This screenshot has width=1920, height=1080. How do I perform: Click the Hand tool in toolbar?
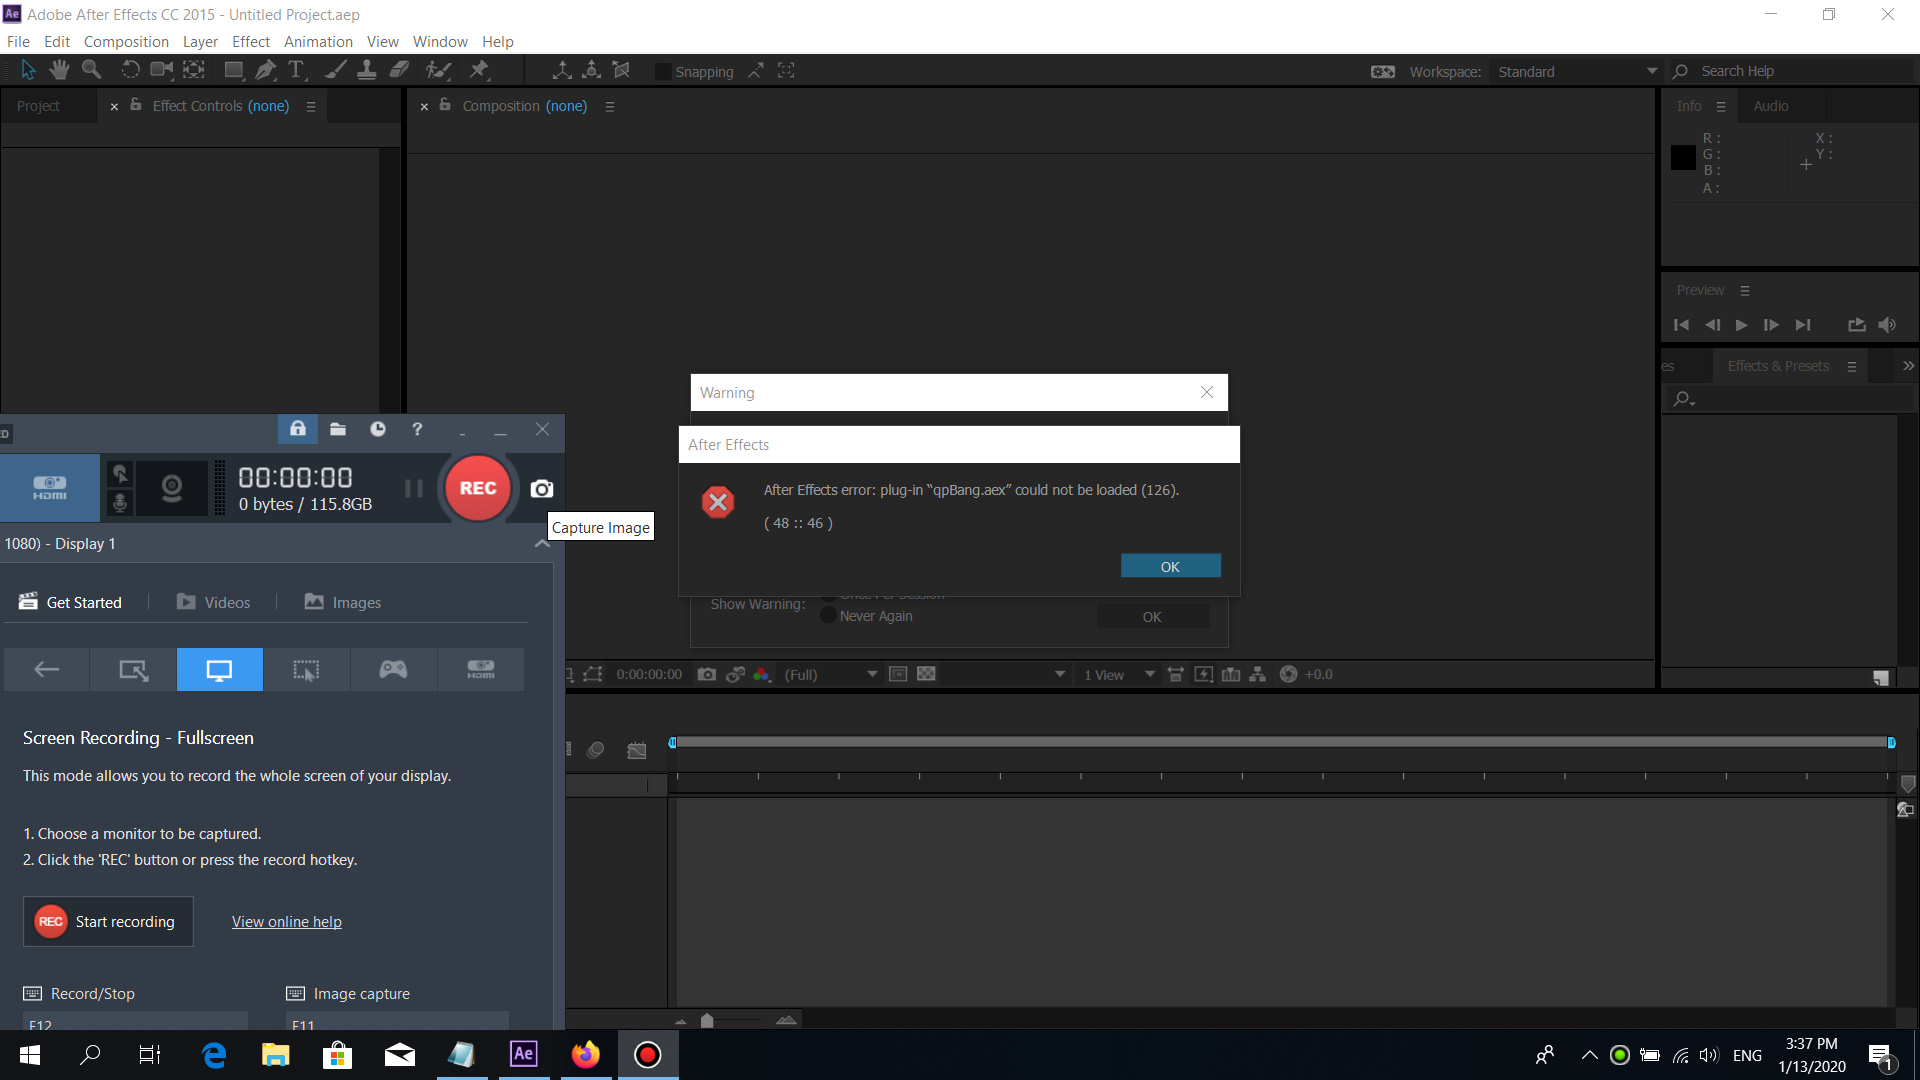[x=57, y=70]
